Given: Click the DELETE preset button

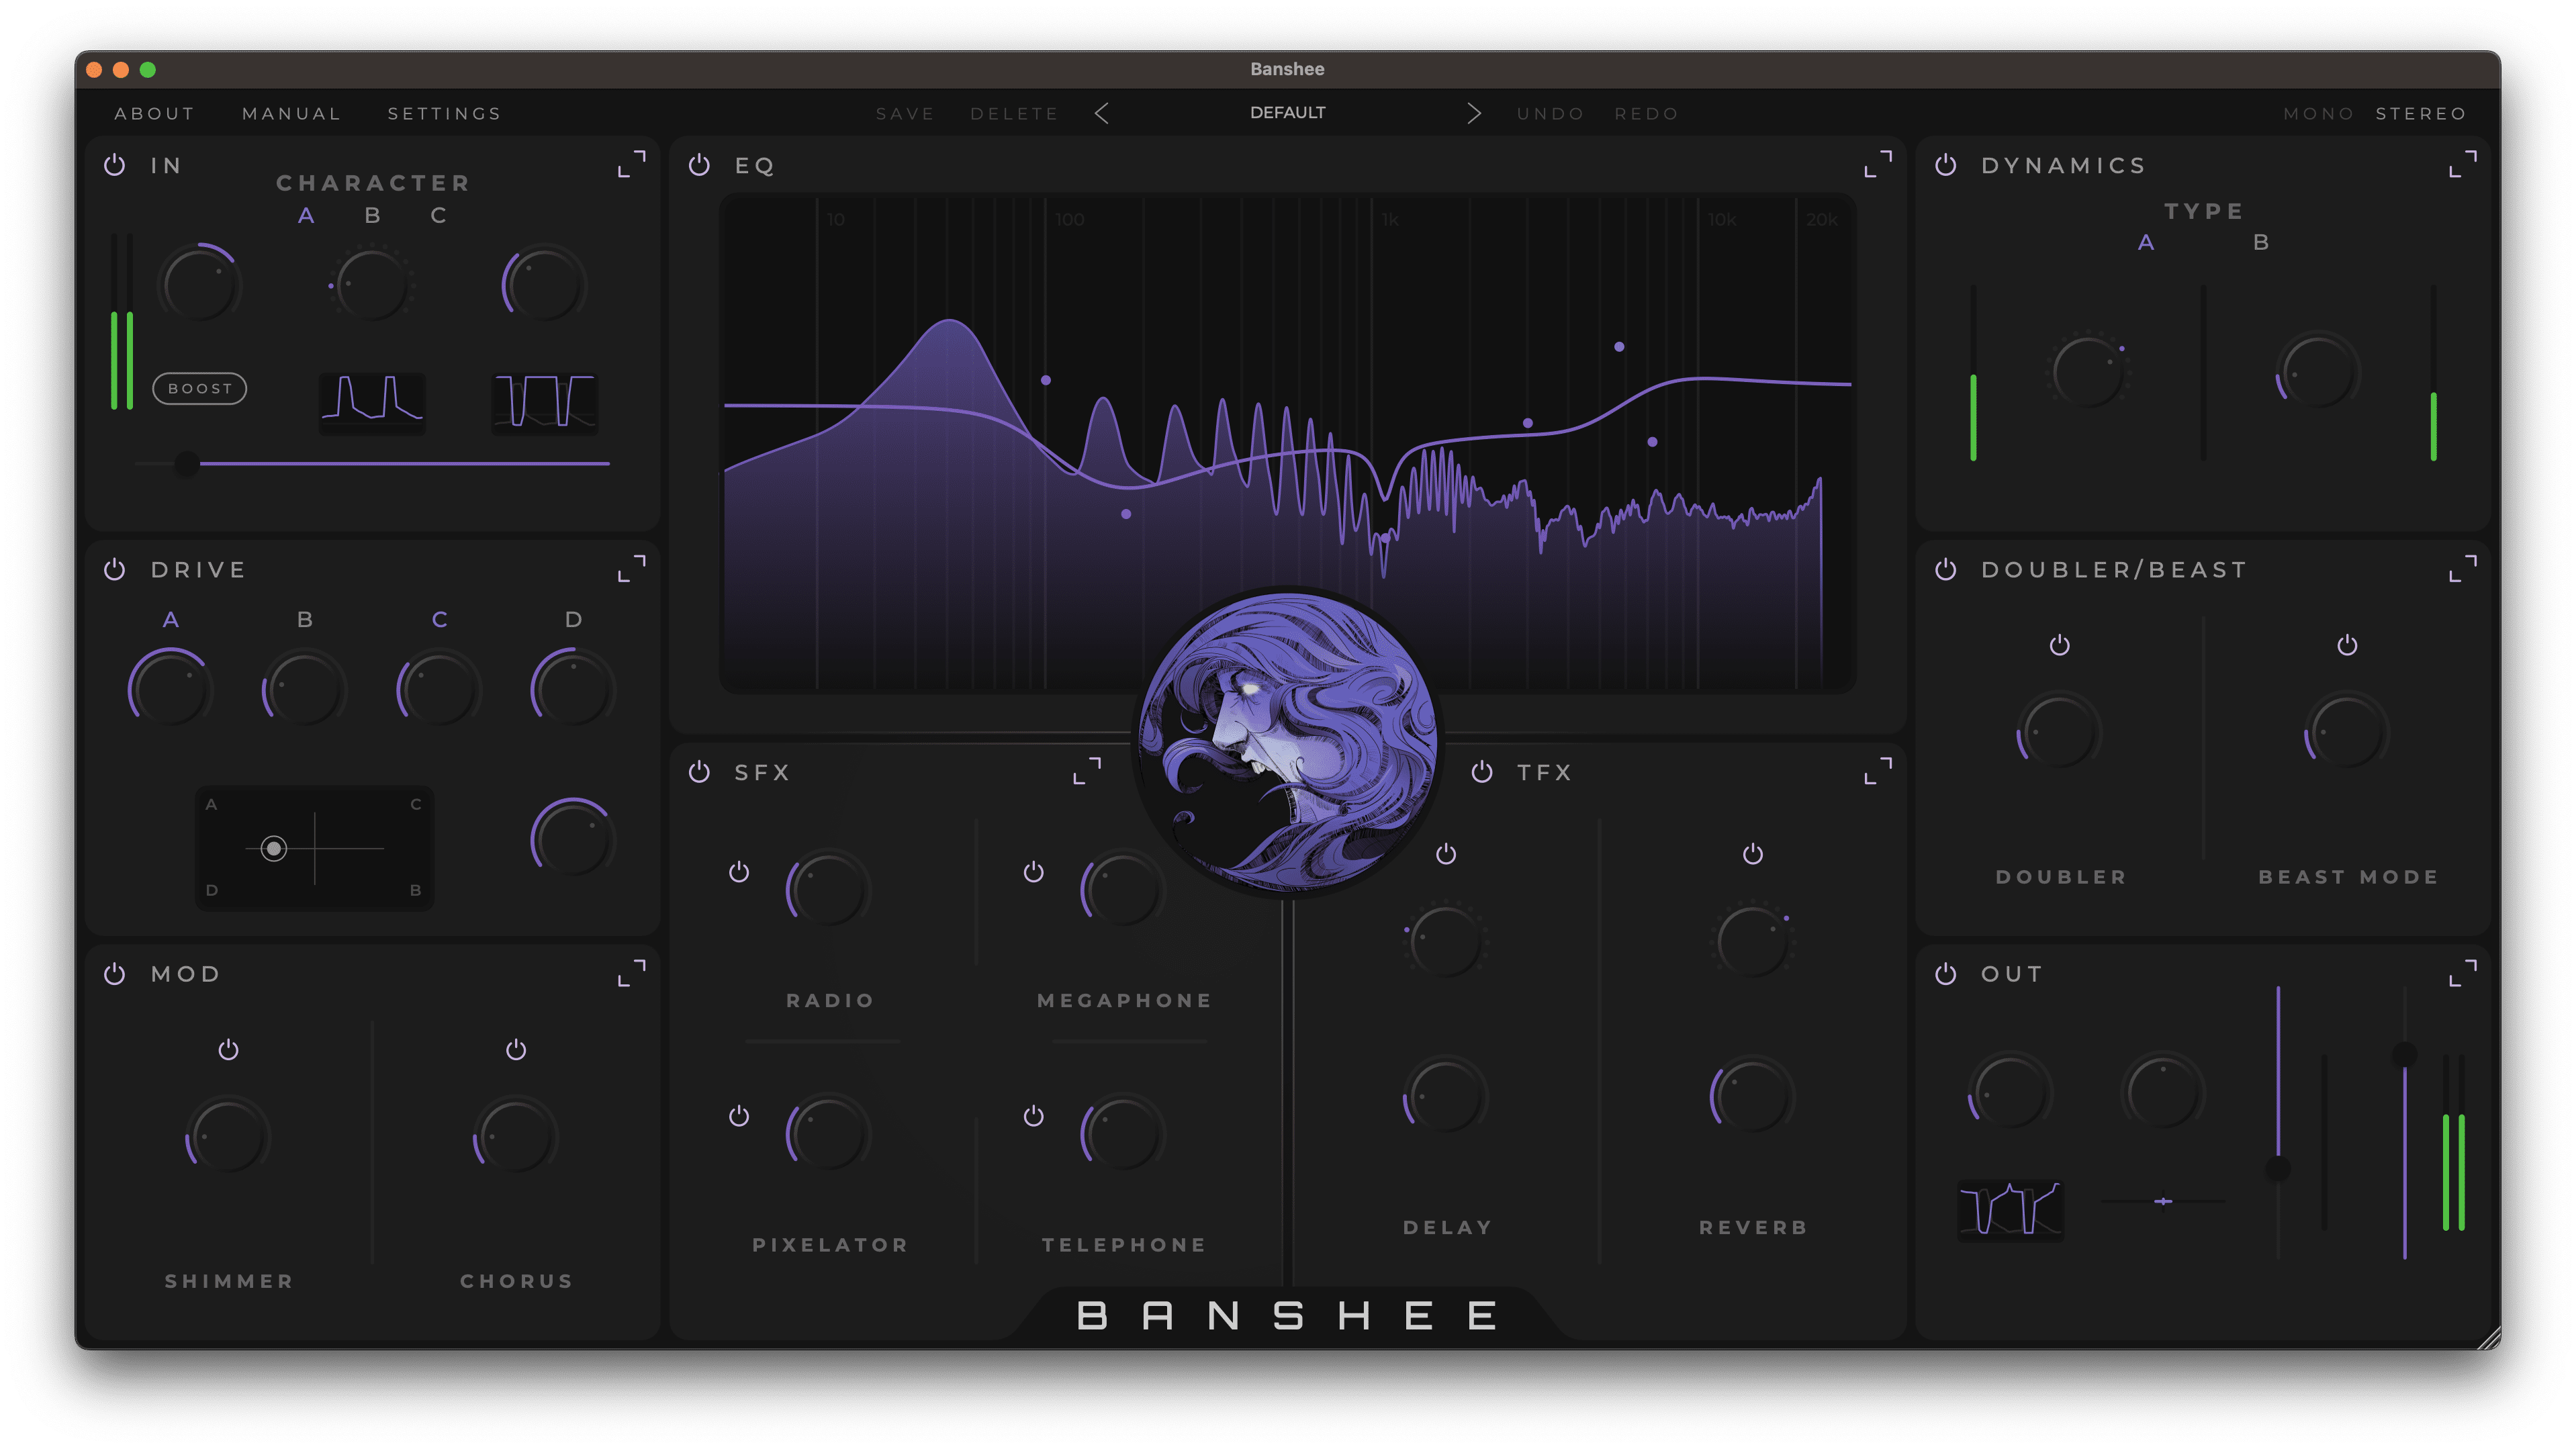Looking at the screenshot, I should pyautogui.click(x=1014, y=114).
